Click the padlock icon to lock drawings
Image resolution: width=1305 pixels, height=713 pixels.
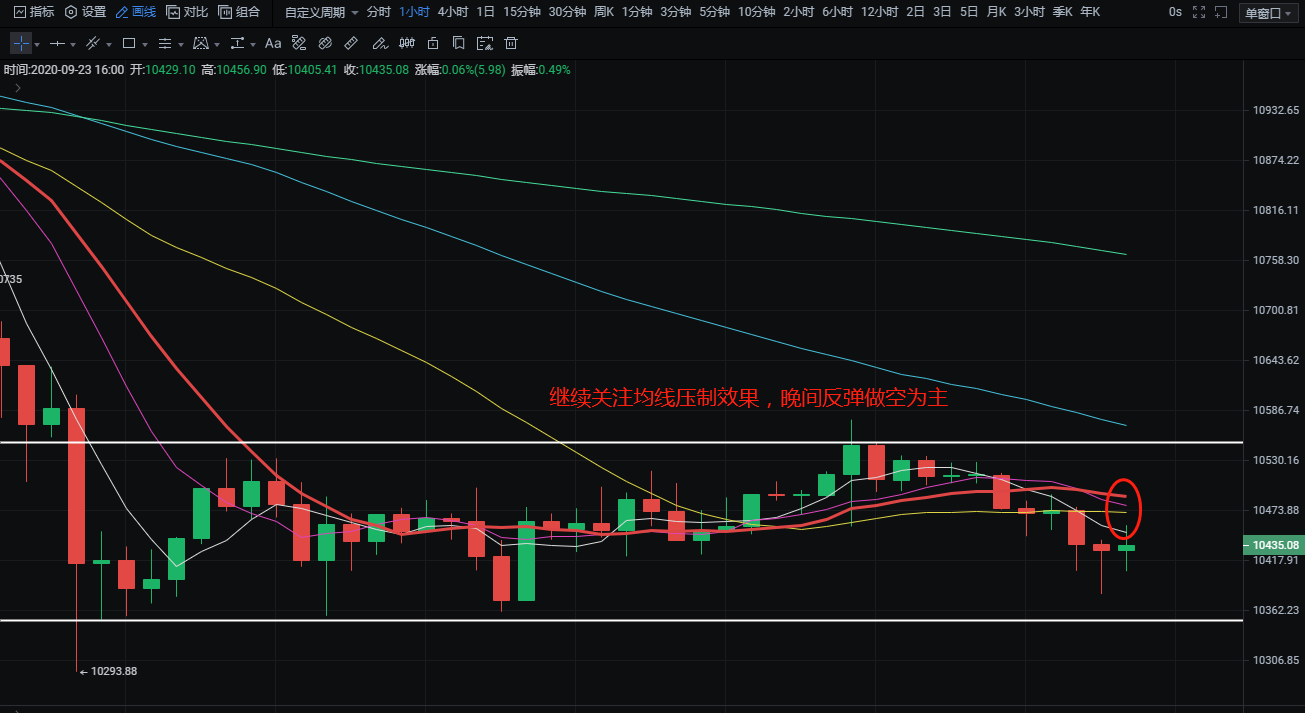click(x=432, y=44)
